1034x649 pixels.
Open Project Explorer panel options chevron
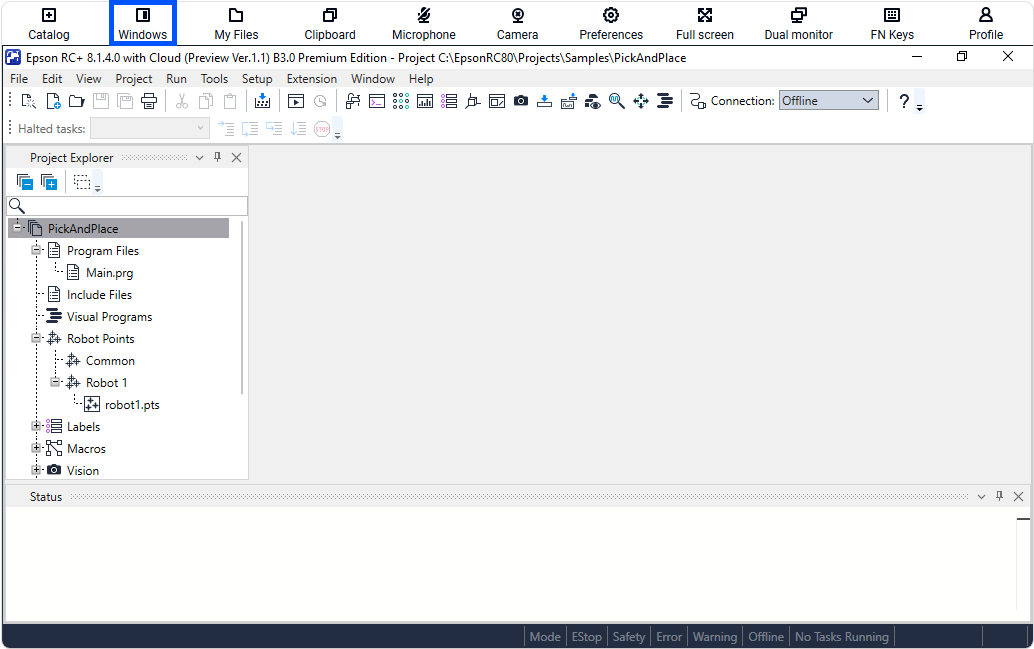[x=200, y=158]
